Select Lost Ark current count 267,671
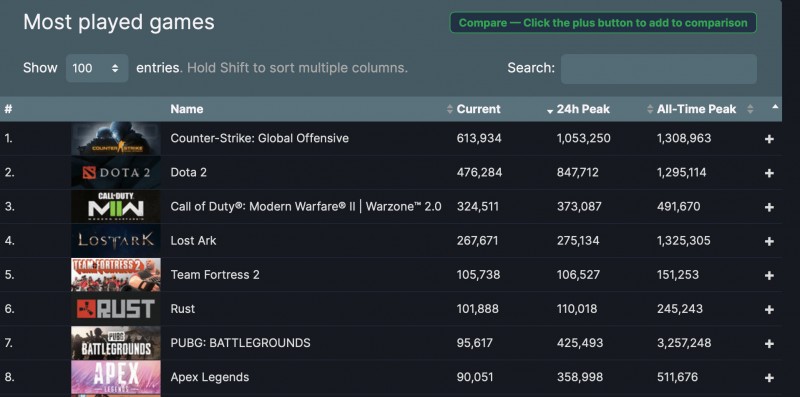 477,240
